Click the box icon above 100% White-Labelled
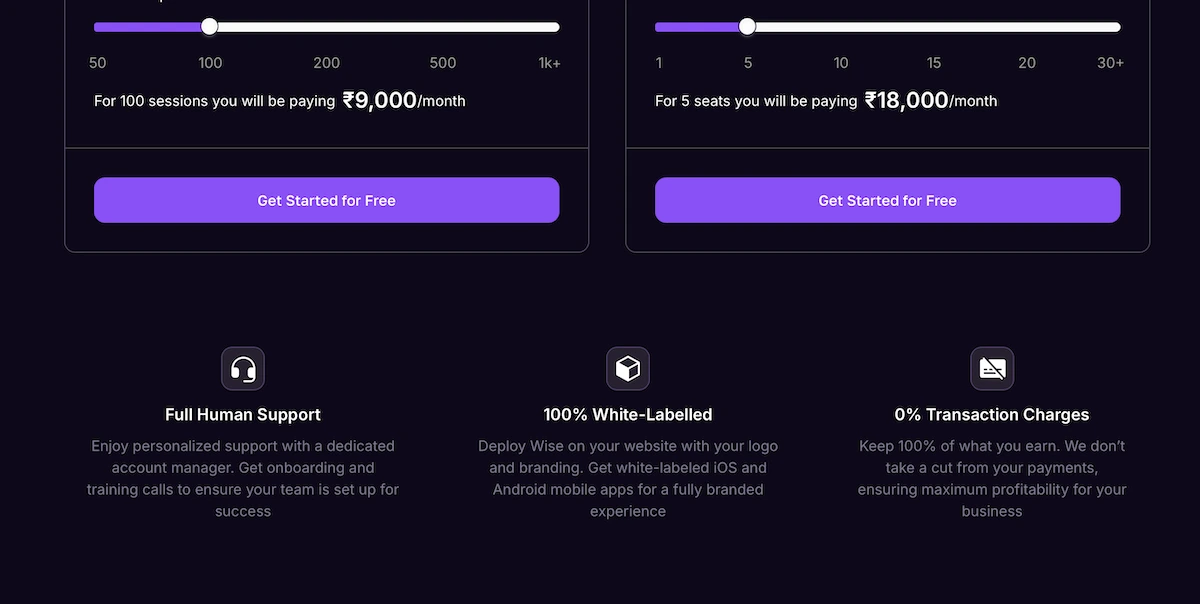This screenshot has width=1200, height=604. 628,369
